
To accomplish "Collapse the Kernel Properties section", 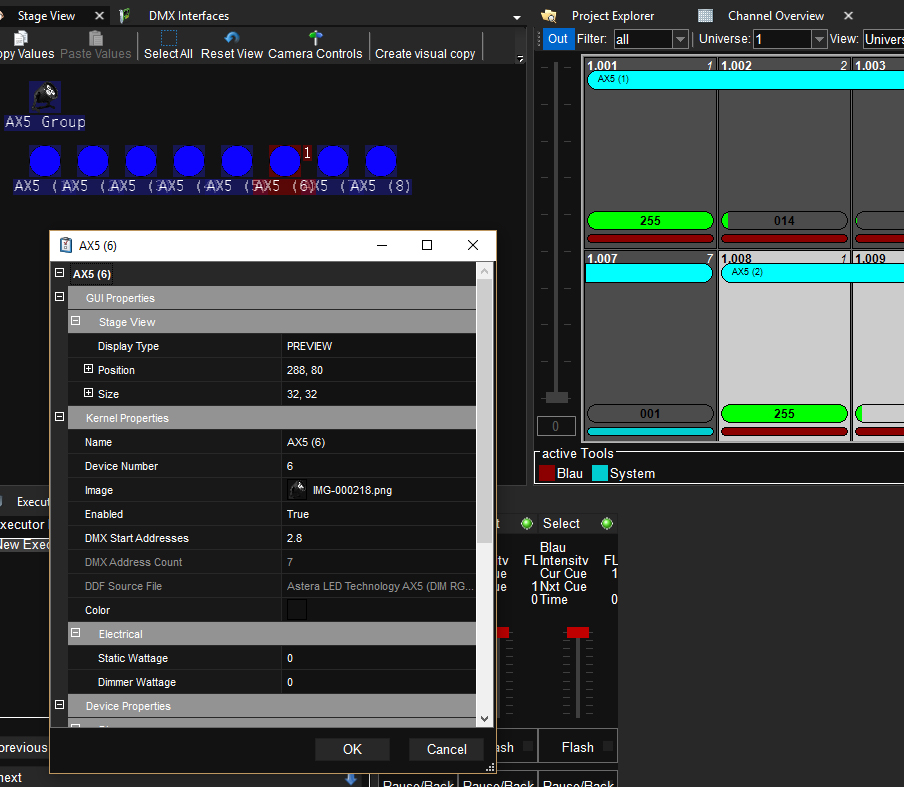I will 59,418.
